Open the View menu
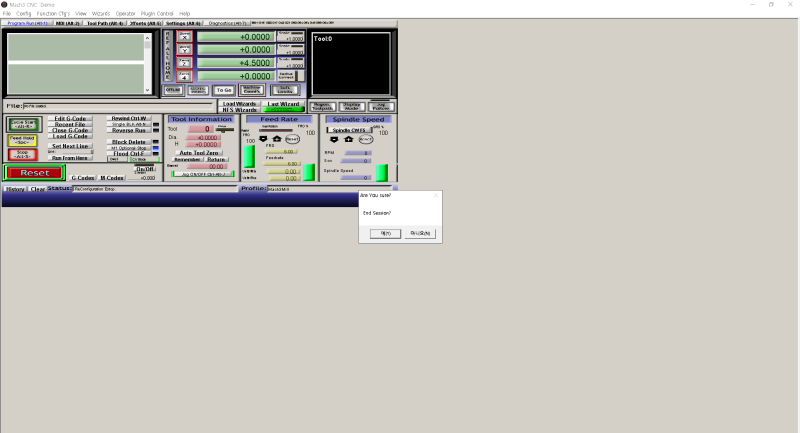The width and height of the screenshot is (800, 433). 81,13
